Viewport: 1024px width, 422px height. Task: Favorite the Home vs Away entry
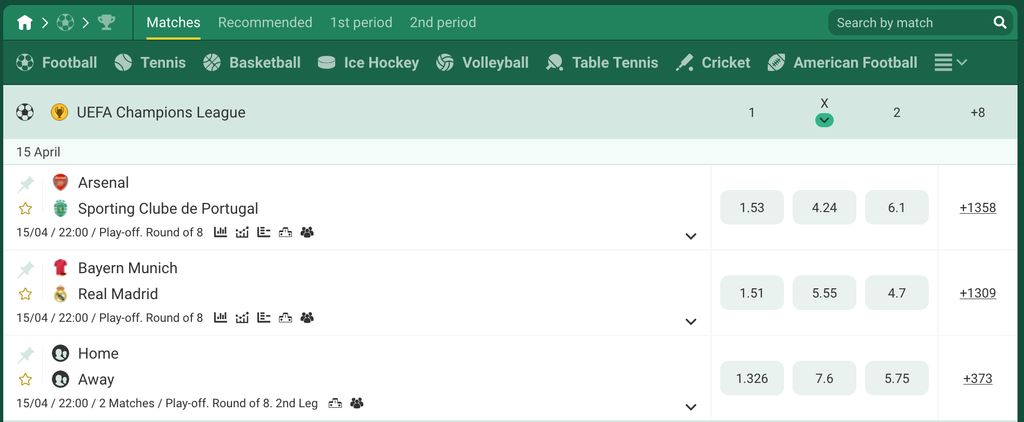[25, 380]
